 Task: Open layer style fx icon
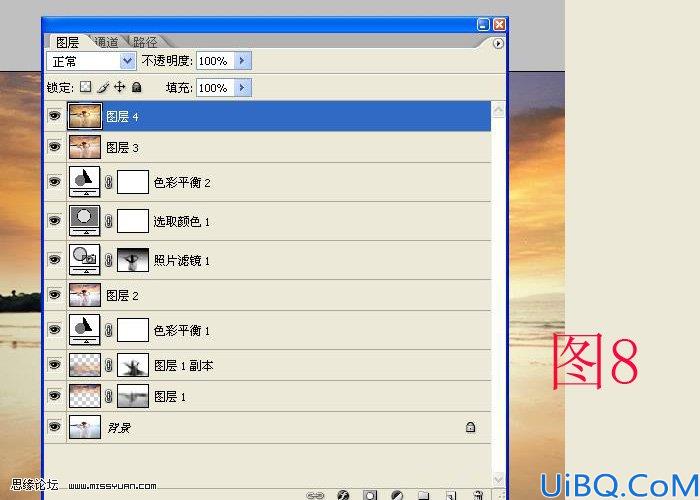tap(343, 495)
